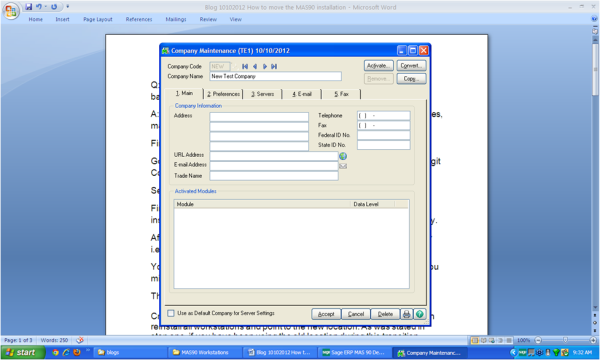This screenshot has width=600, height=360.
Task: Switch to the 2. Preferences tab
Action: 223,94
